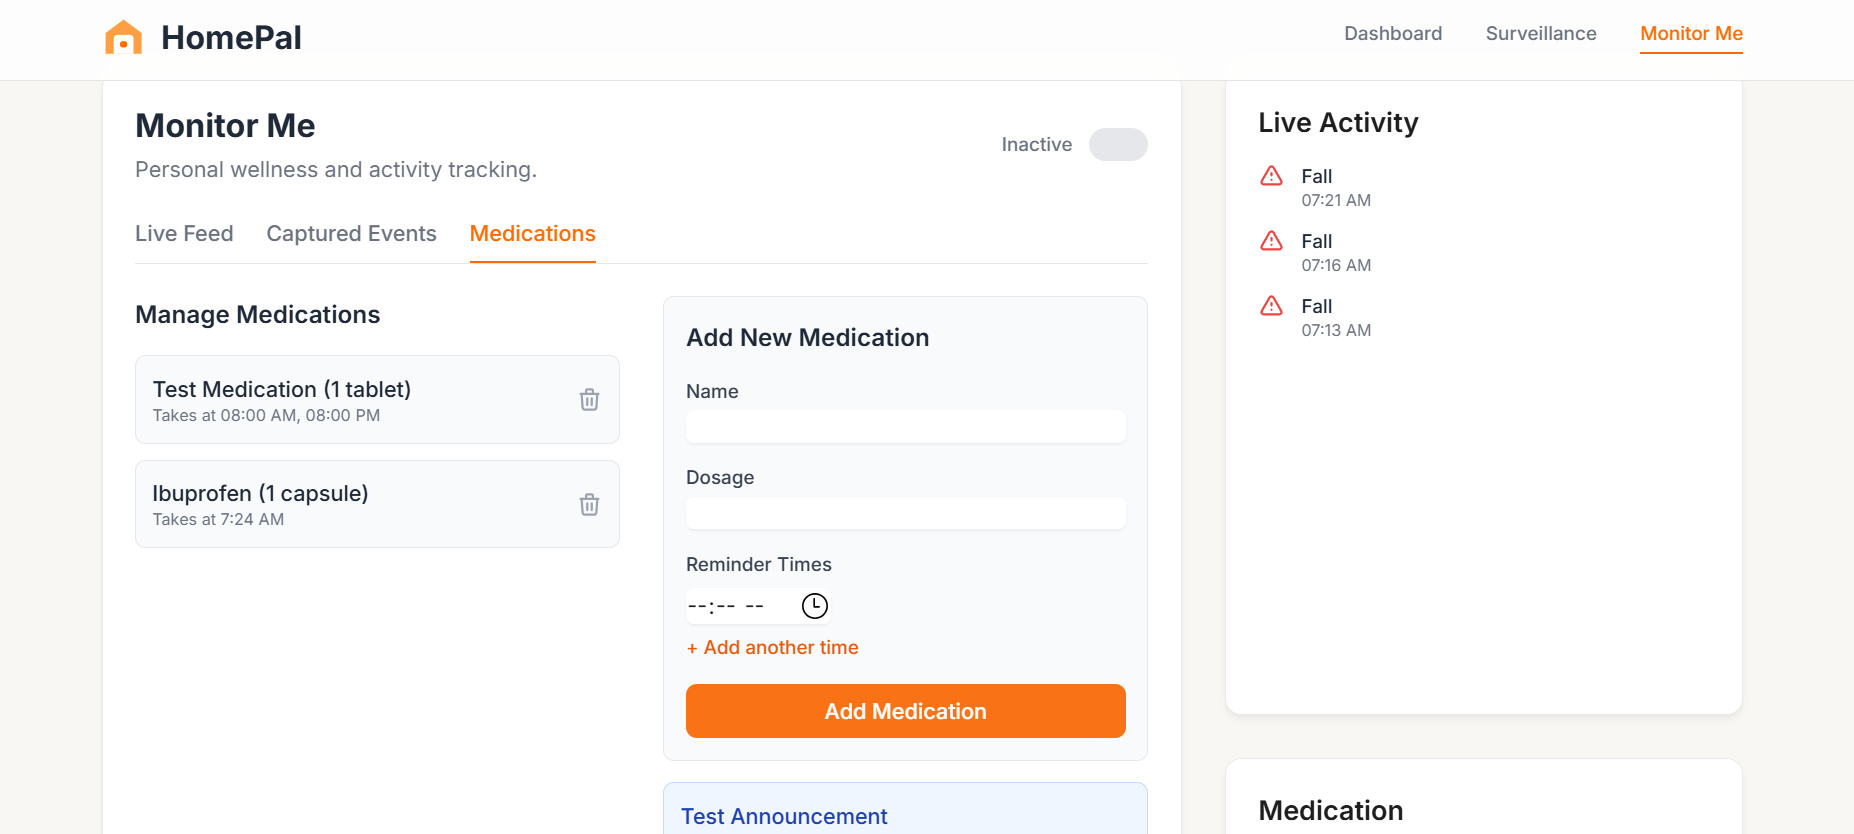Click the 07:16 AM Fall alert icon
The image size is (1854, 834).
[1271, 241]
